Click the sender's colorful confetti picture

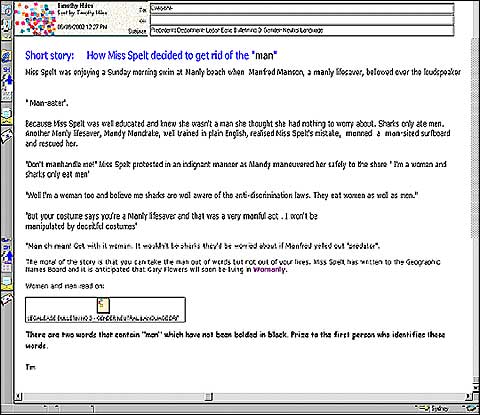tap(35, 18)
